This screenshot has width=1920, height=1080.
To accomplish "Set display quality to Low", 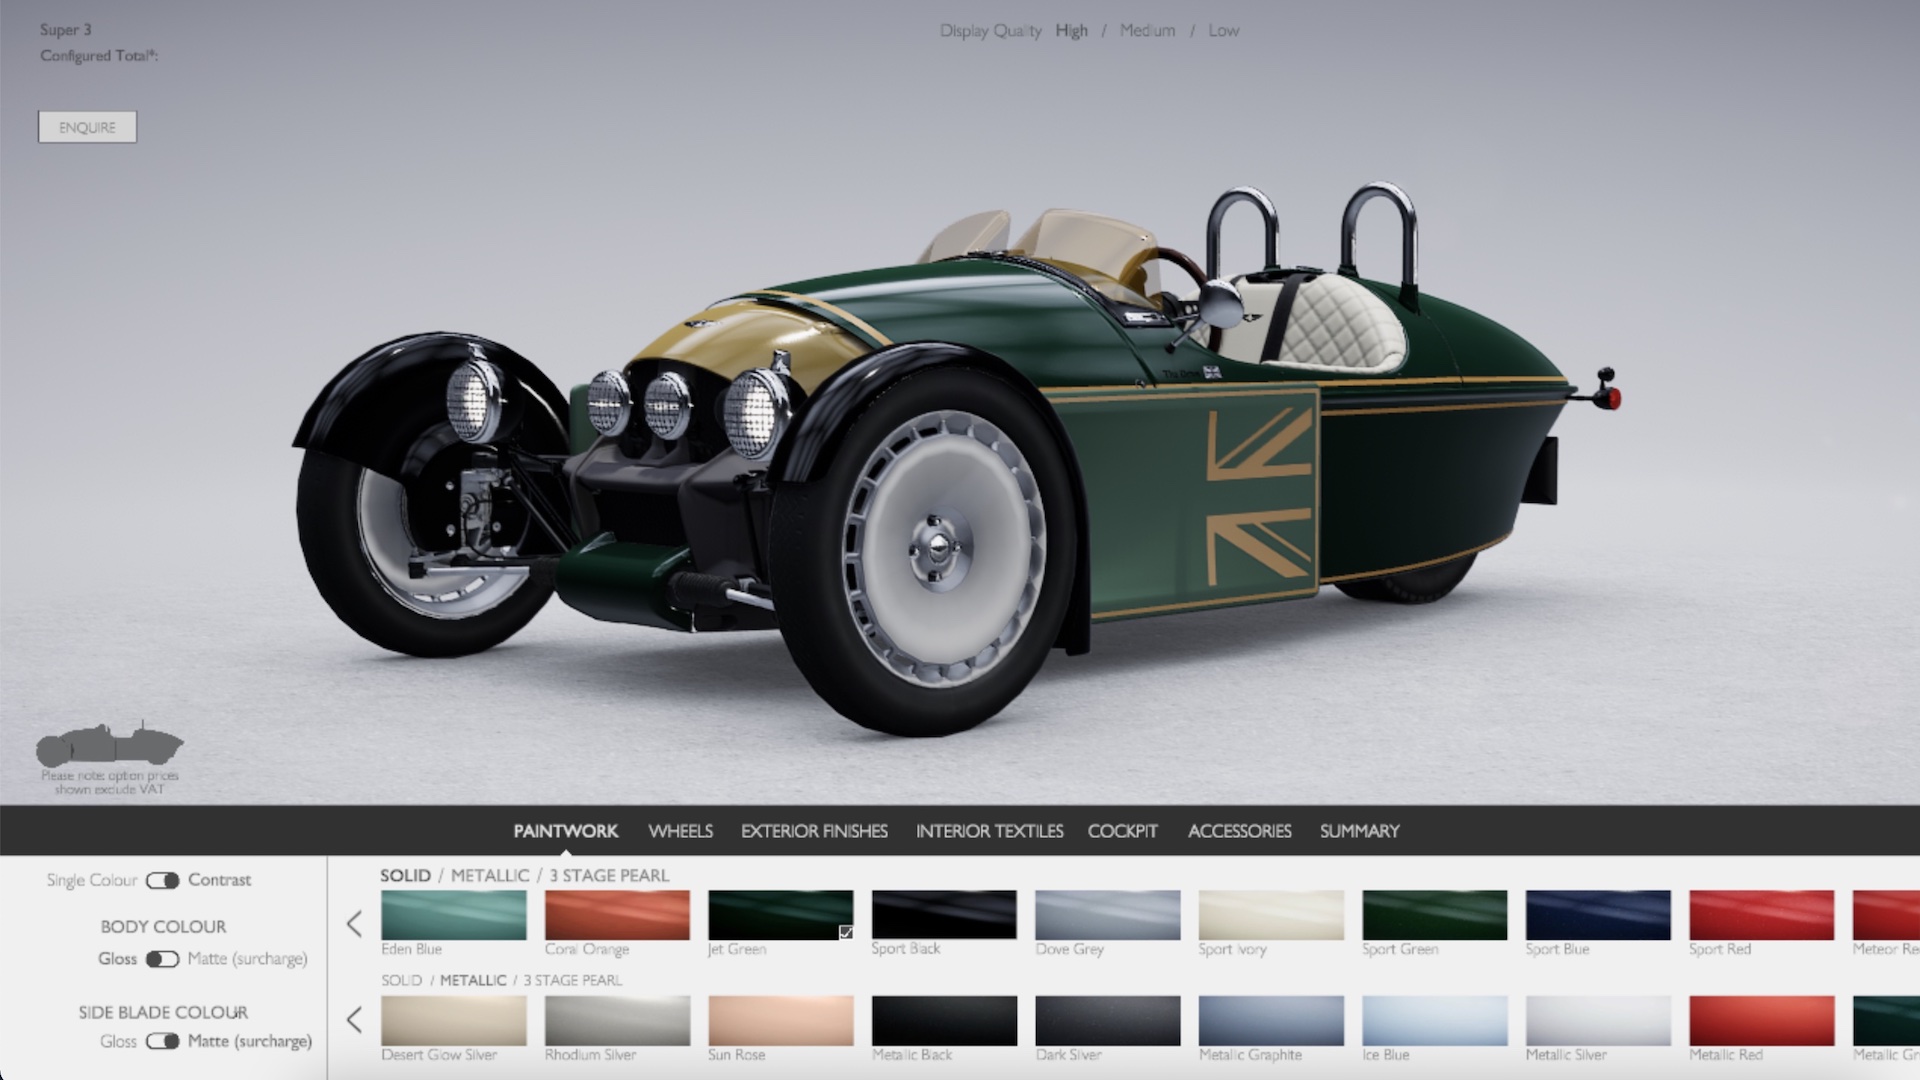I will click(x=1223, y=31).
